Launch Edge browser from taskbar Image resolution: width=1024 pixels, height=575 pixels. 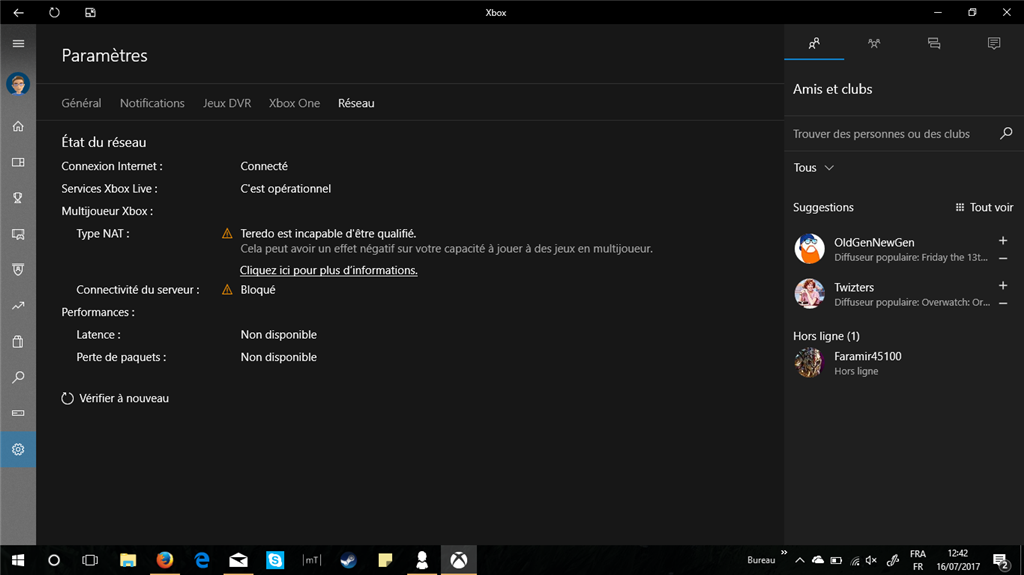click(202, 560)
